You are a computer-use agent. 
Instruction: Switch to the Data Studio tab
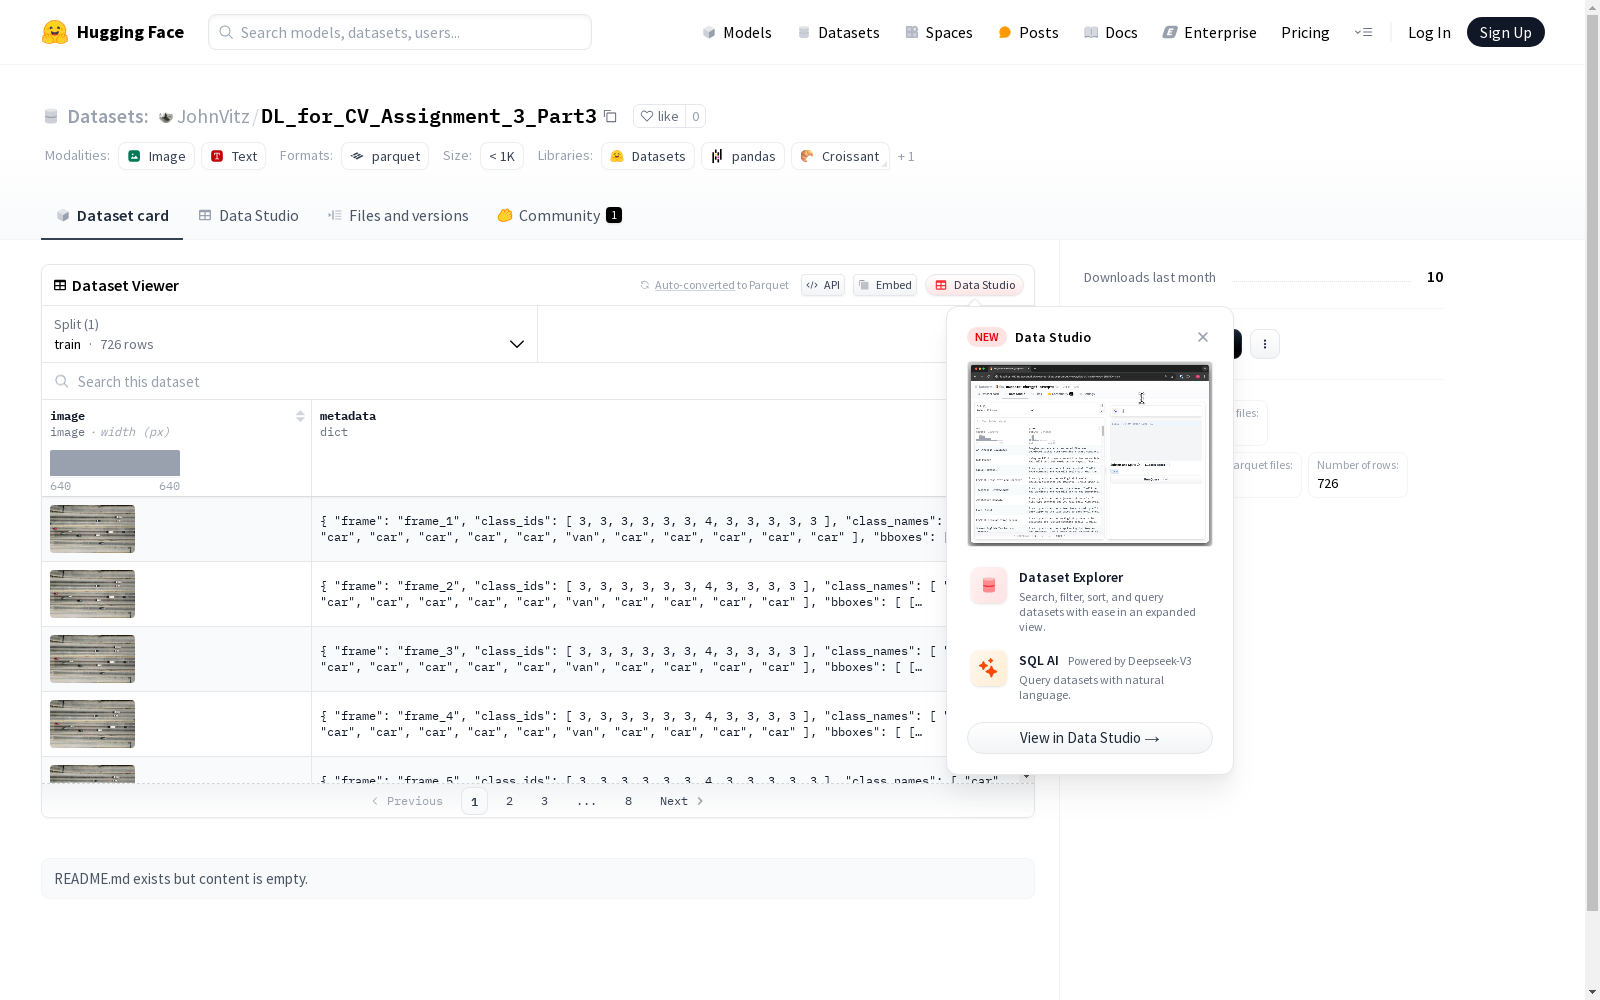point(248,216)
